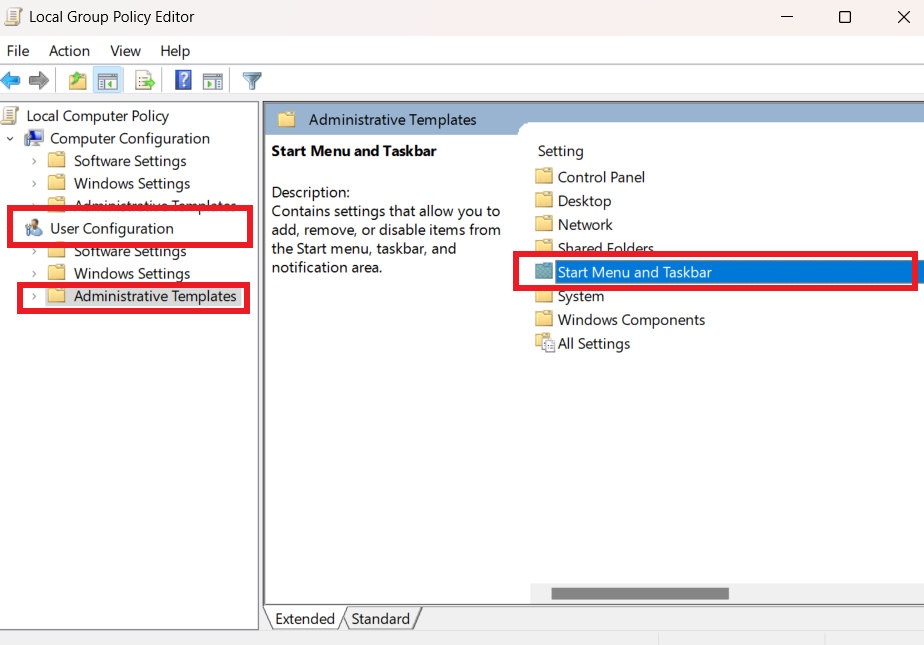Expand Administrative Templates under User Configuration
The width and height of the screenshot is (924, 645).
point(34,296)
